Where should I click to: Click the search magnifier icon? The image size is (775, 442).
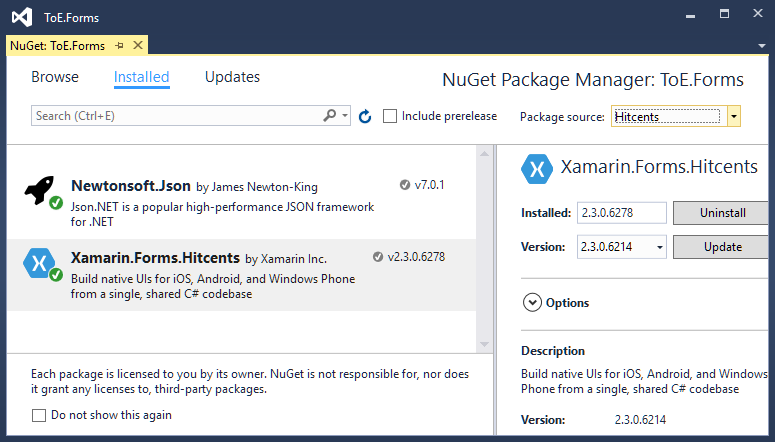pyautogui.click(x=330, y=116)
